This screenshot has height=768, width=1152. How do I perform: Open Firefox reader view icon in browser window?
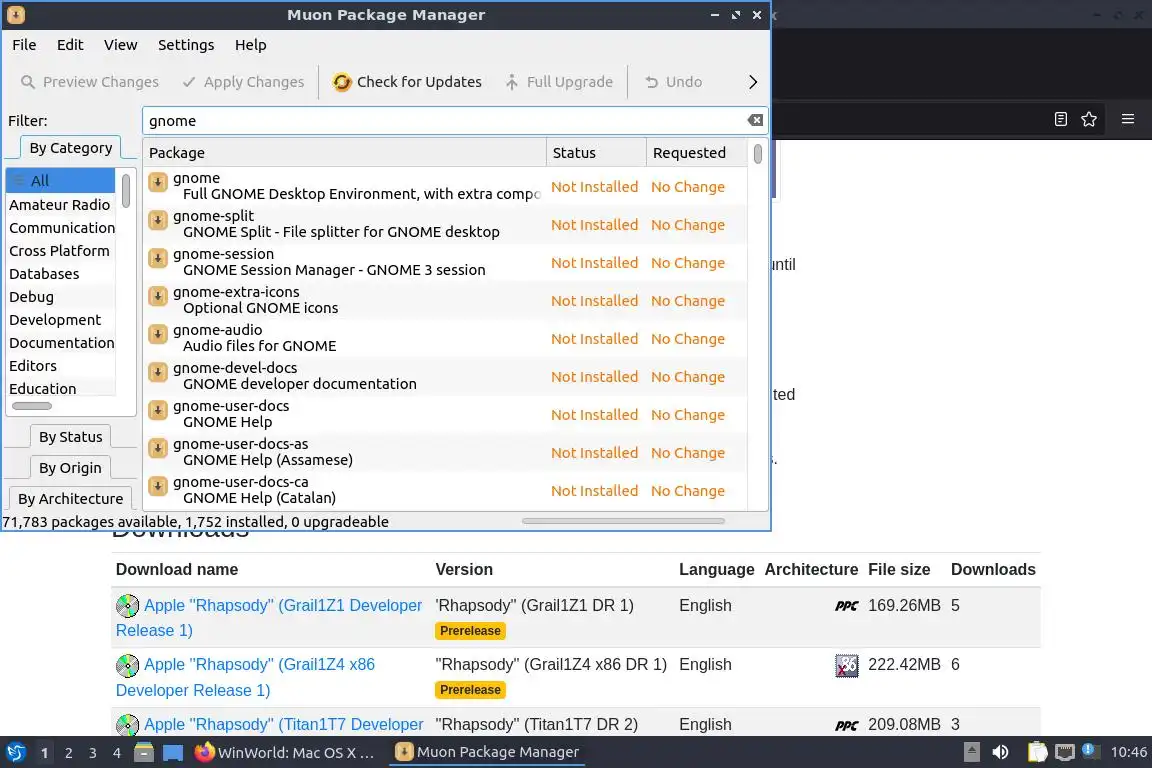tap(1060, 119)
